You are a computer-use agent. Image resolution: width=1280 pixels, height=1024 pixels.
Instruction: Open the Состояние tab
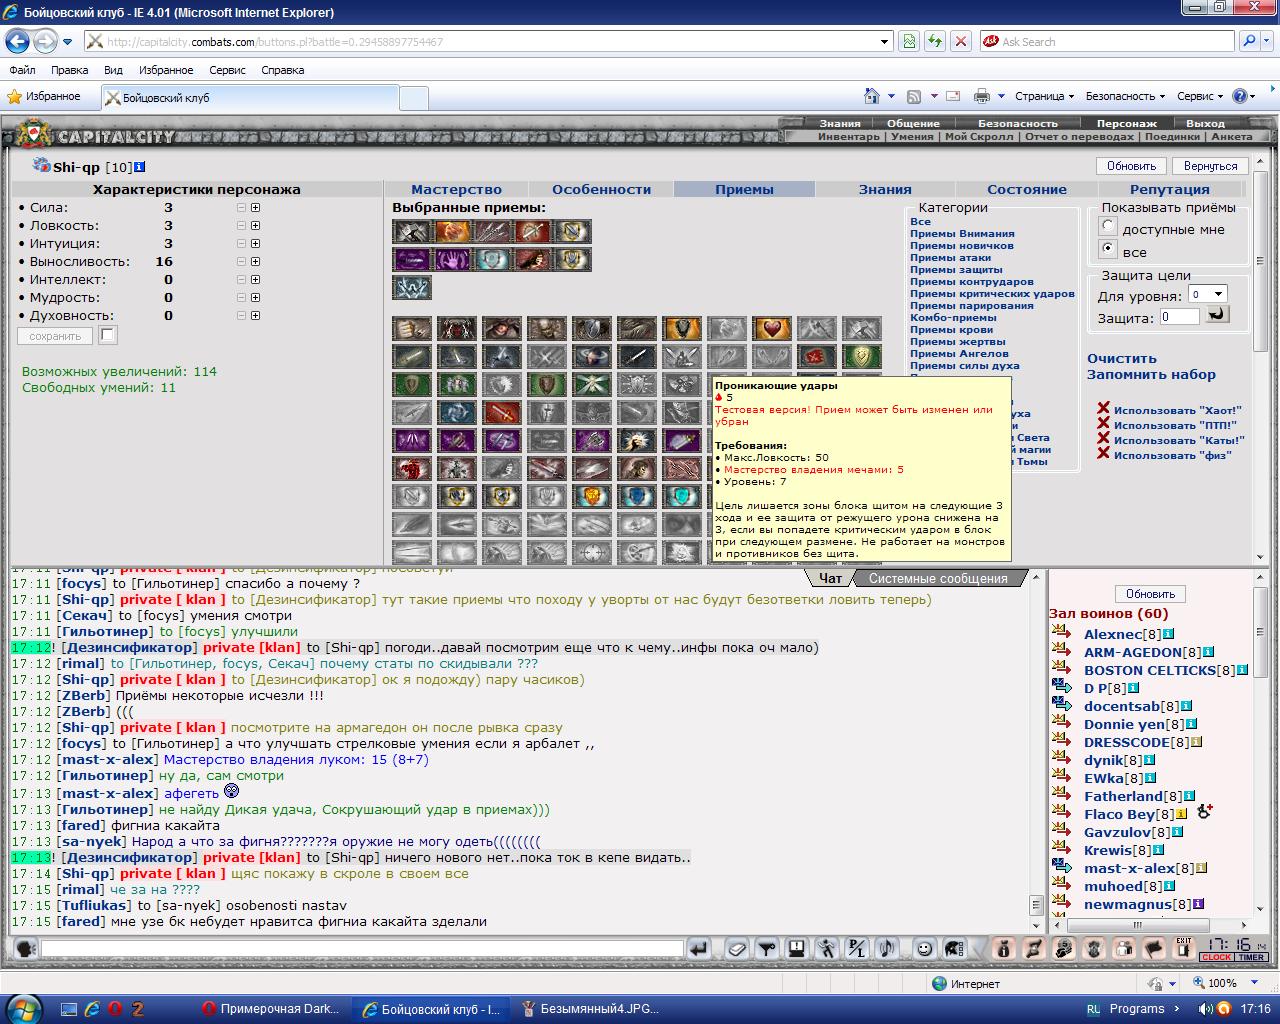pyautogui.click(x=1027, y=189)
